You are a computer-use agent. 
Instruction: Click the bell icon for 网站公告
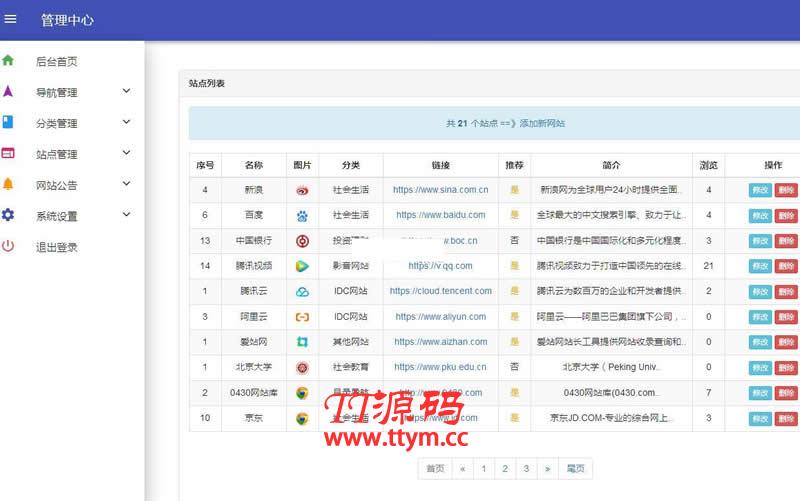point(8,184)
